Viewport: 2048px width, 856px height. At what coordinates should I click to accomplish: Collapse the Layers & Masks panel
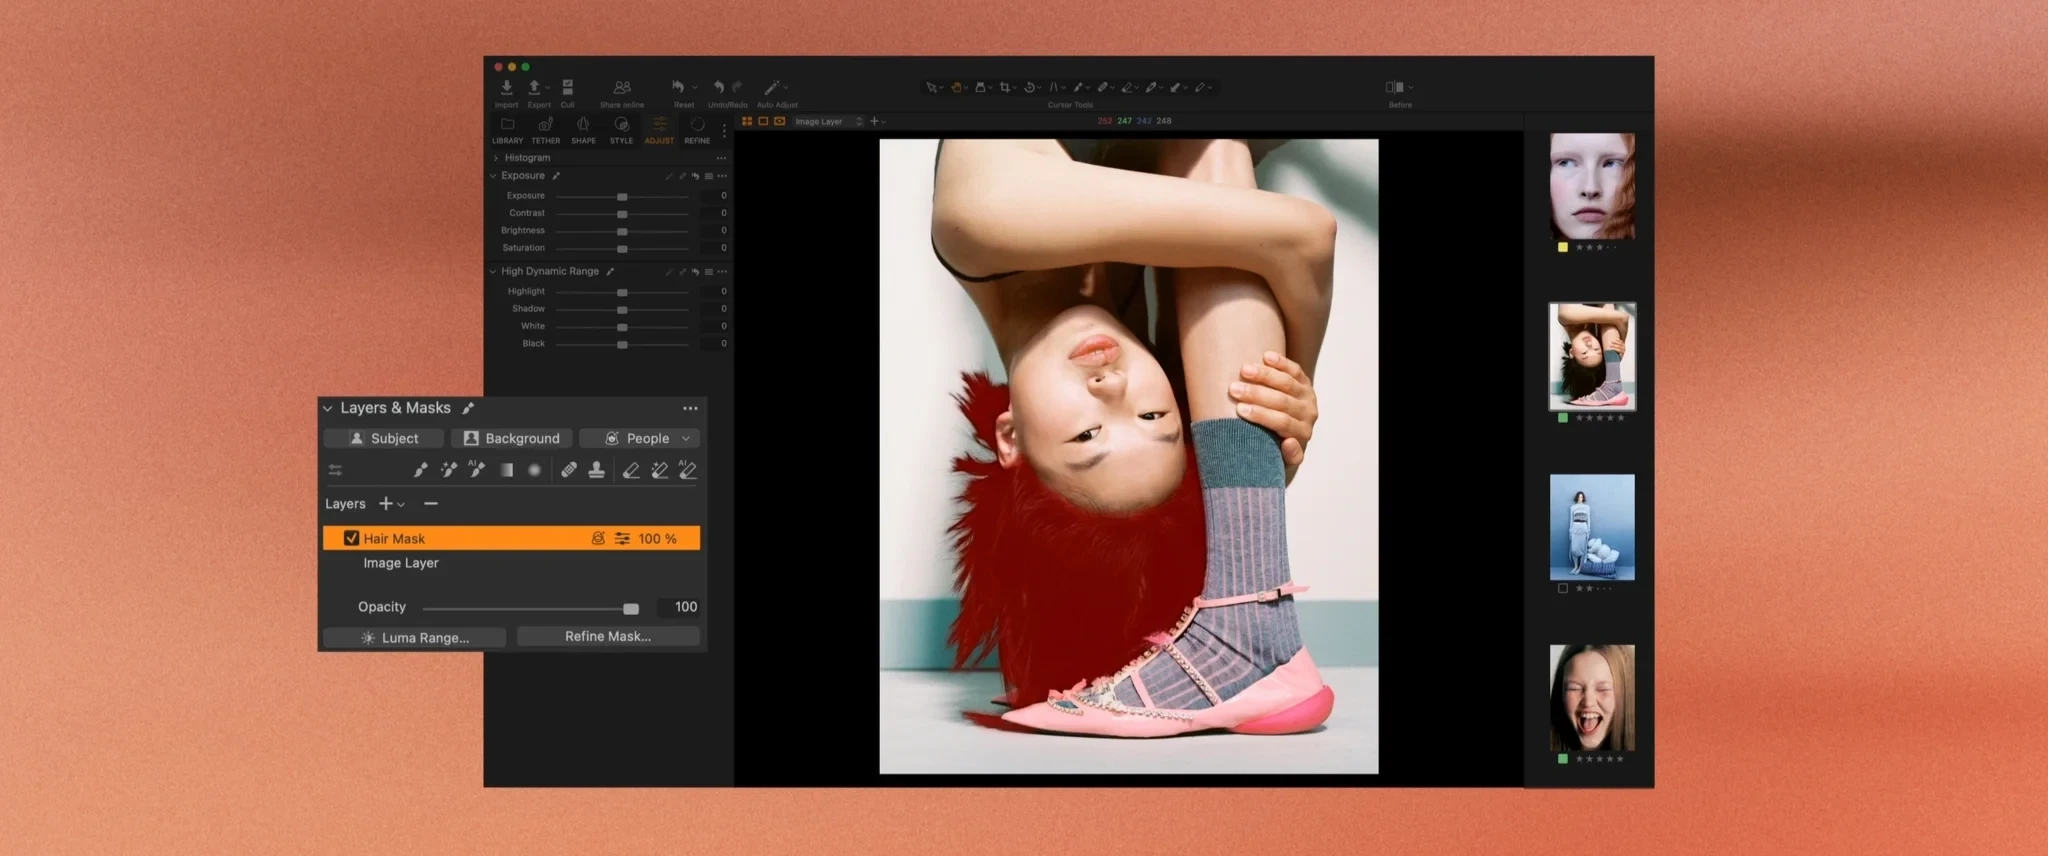pyautogui.click(x=328, y=408)
